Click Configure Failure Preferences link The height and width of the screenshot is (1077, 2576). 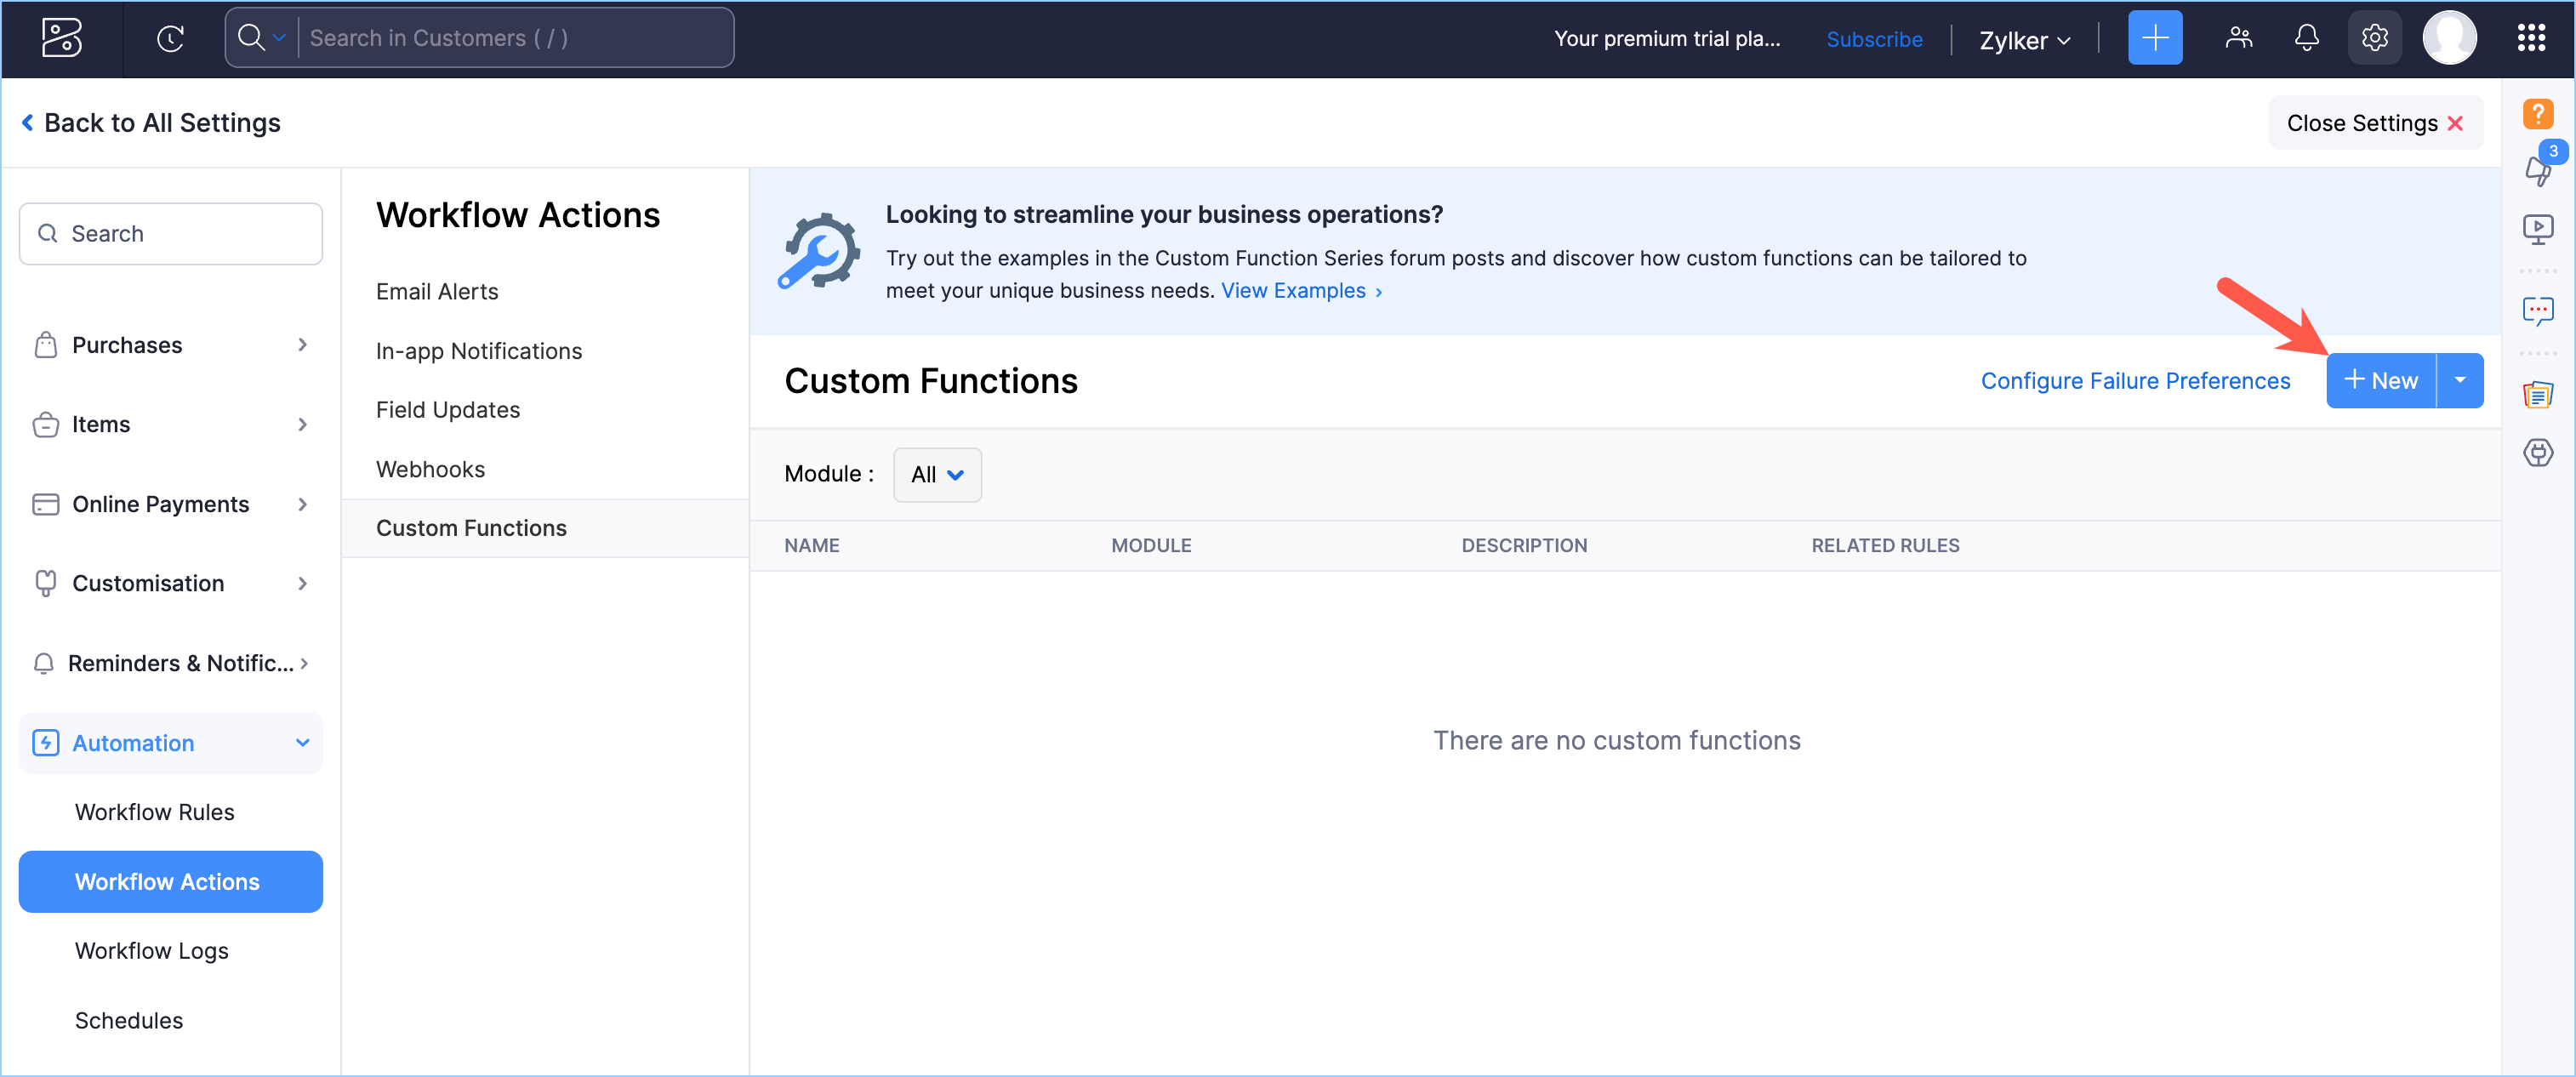tap(2135, 381)
